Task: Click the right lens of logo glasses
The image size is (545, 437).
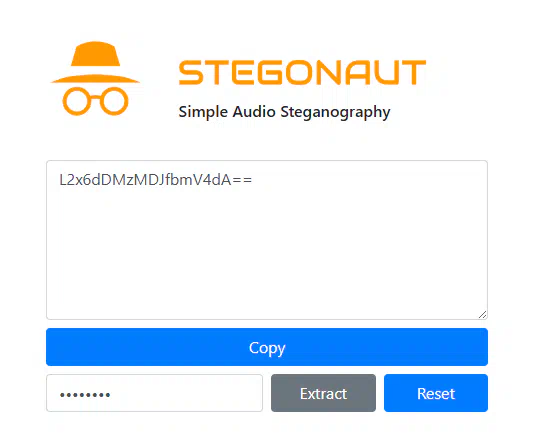Action: pyautogui.click(x=114, y=101)
